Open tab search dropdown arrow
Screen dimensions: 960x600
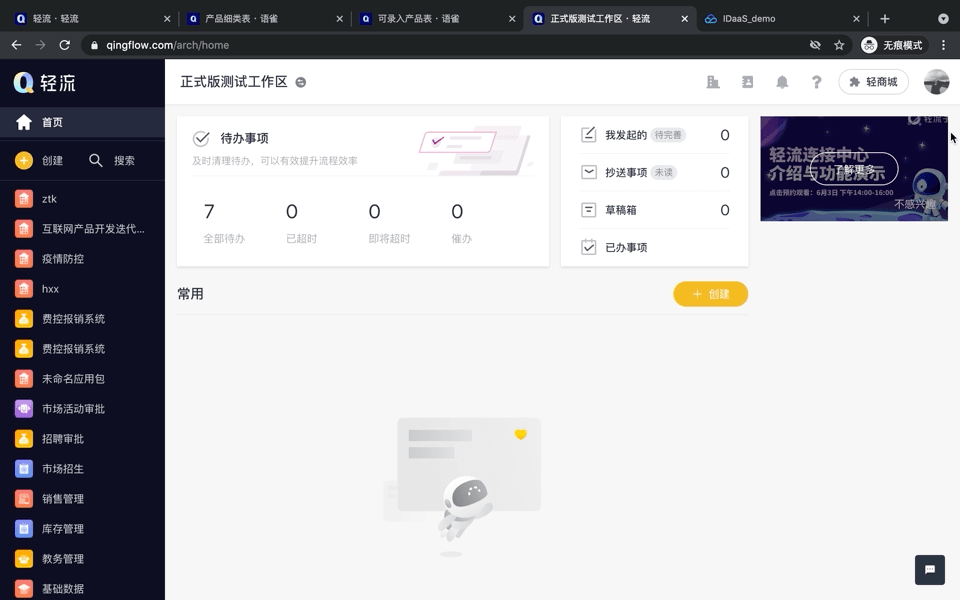(x=943, y=18)
